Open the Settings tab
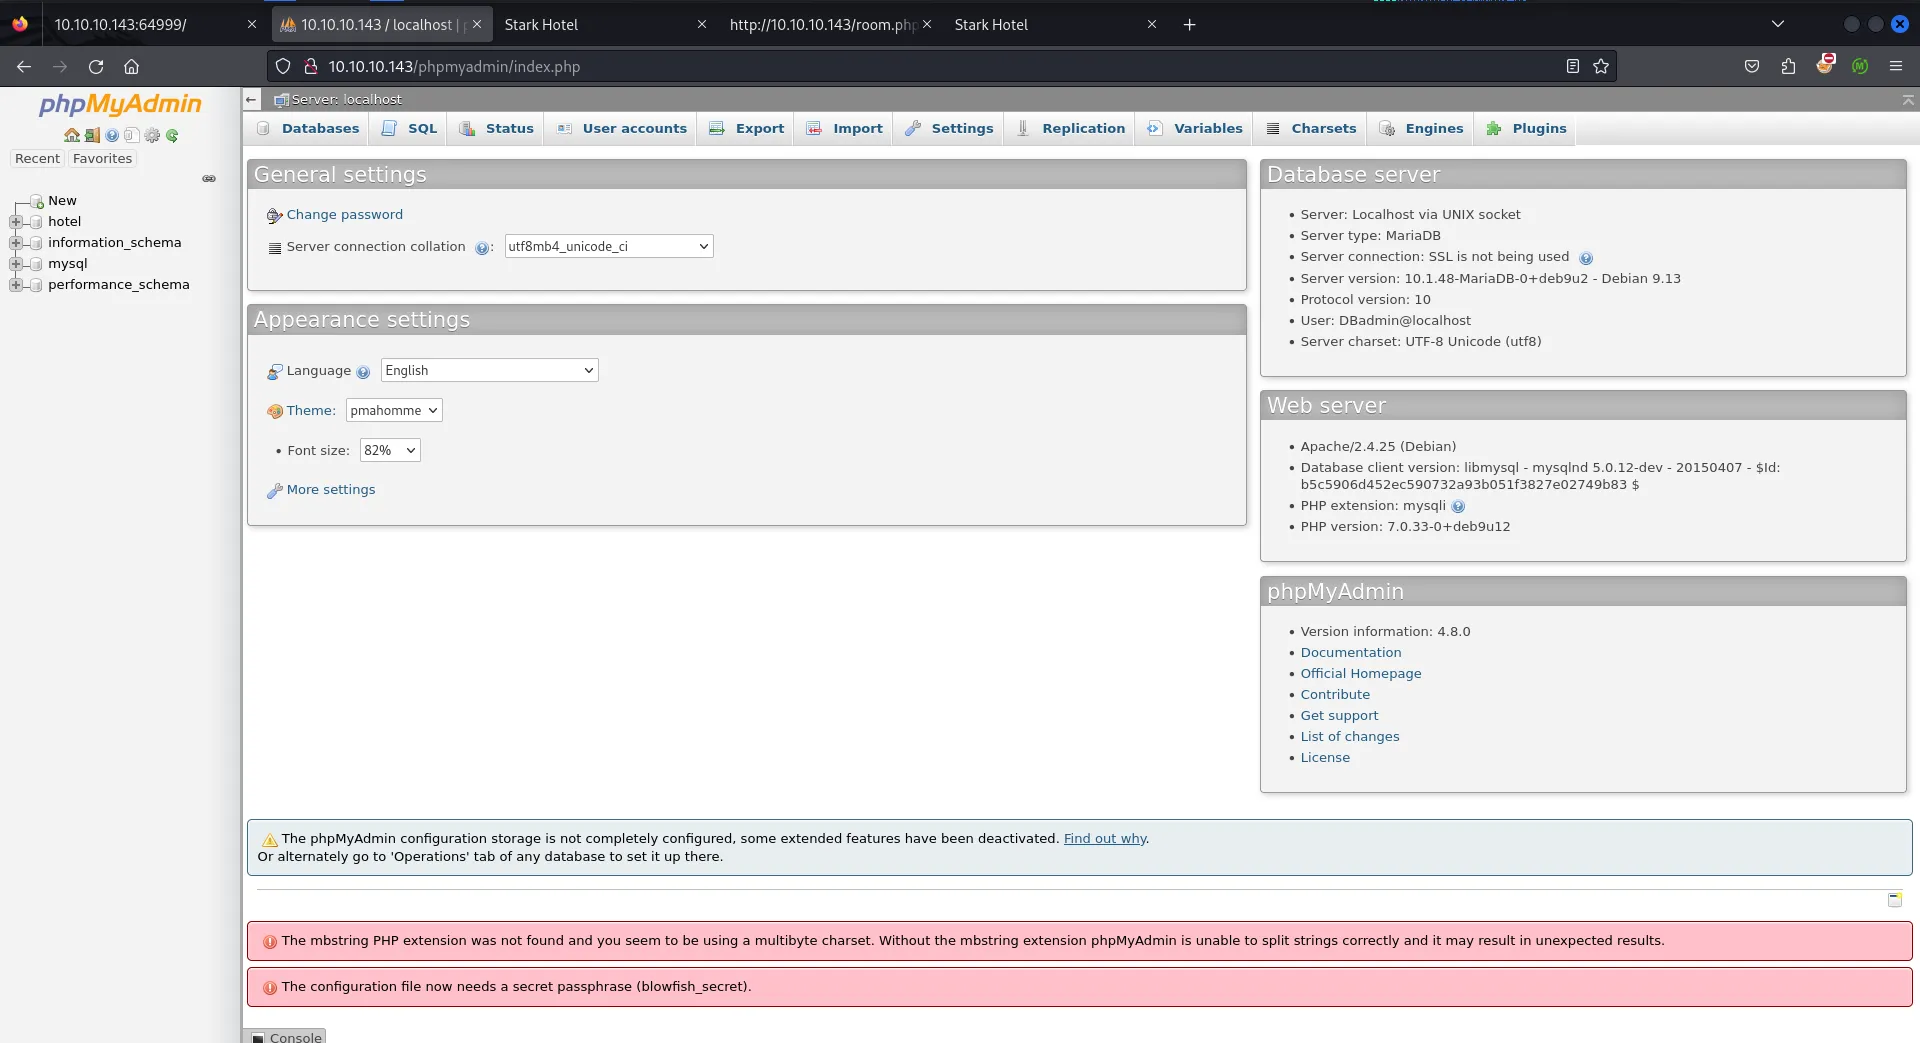The height and width of the screenshot is (1043, 1920). click(950, 129)
